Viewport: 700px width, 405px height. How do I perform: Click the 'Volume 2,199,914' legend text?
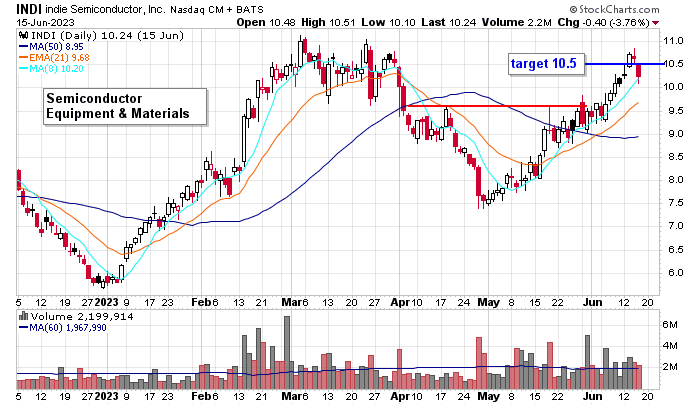pyautogui.click(x=82, y=317)
